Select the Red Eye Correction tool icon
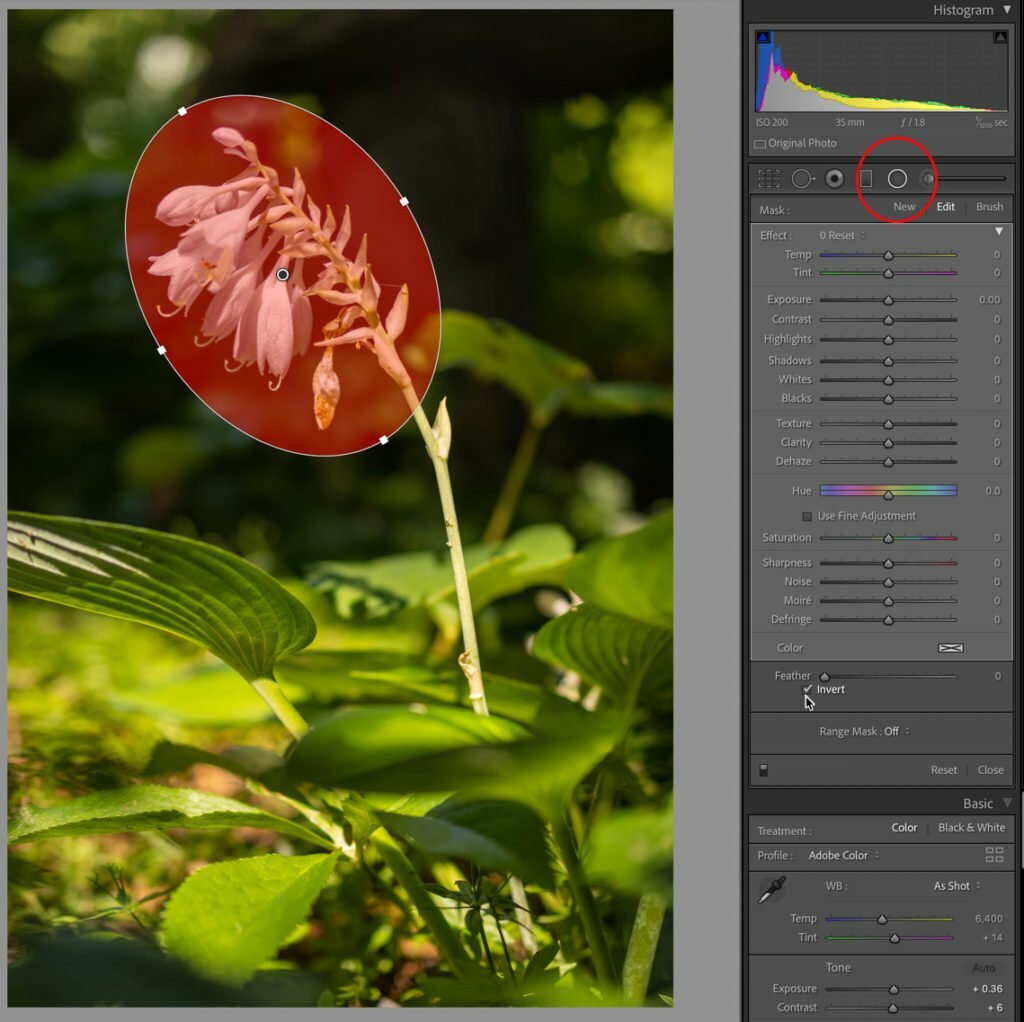The width and height of the screenshot is (1024, 1022). [834, 178]
